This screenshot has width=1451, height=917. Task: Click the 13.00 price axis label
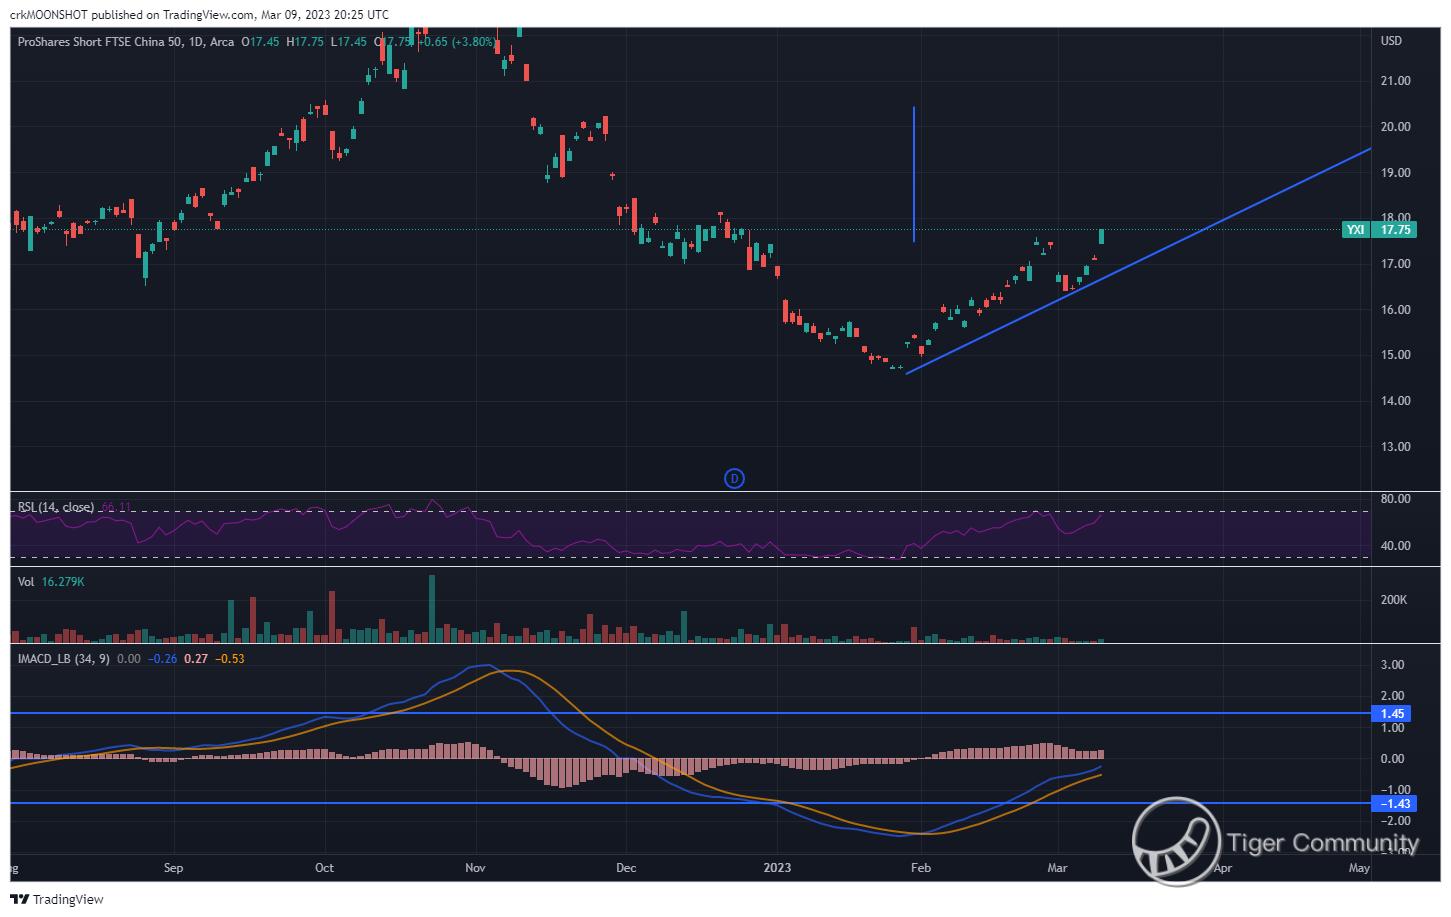1395,447
